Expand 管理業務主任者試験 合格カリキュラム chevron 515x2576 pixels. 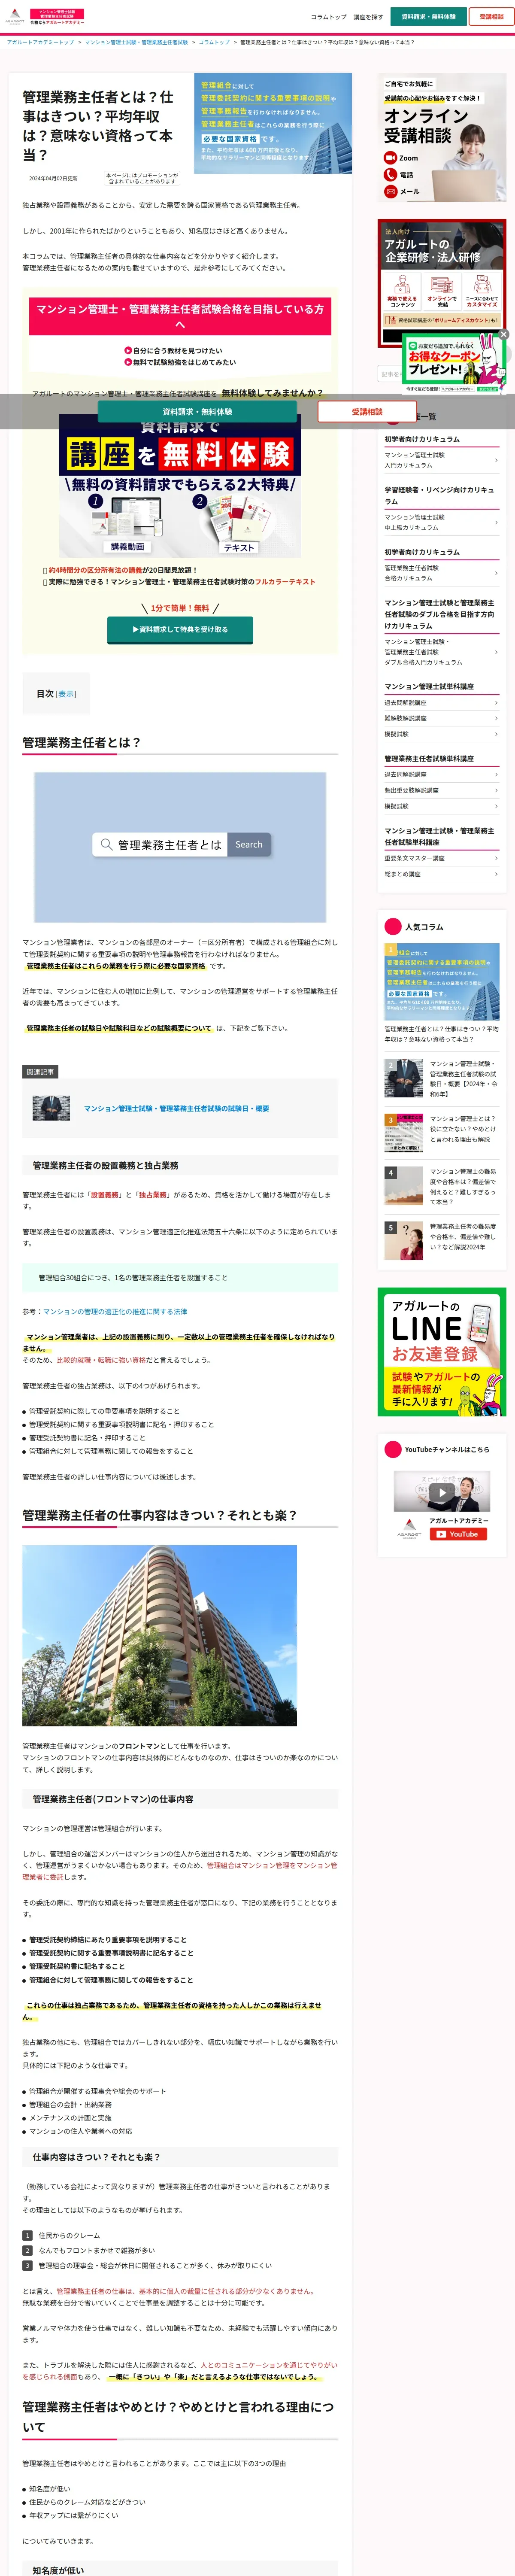click(496, 573)
